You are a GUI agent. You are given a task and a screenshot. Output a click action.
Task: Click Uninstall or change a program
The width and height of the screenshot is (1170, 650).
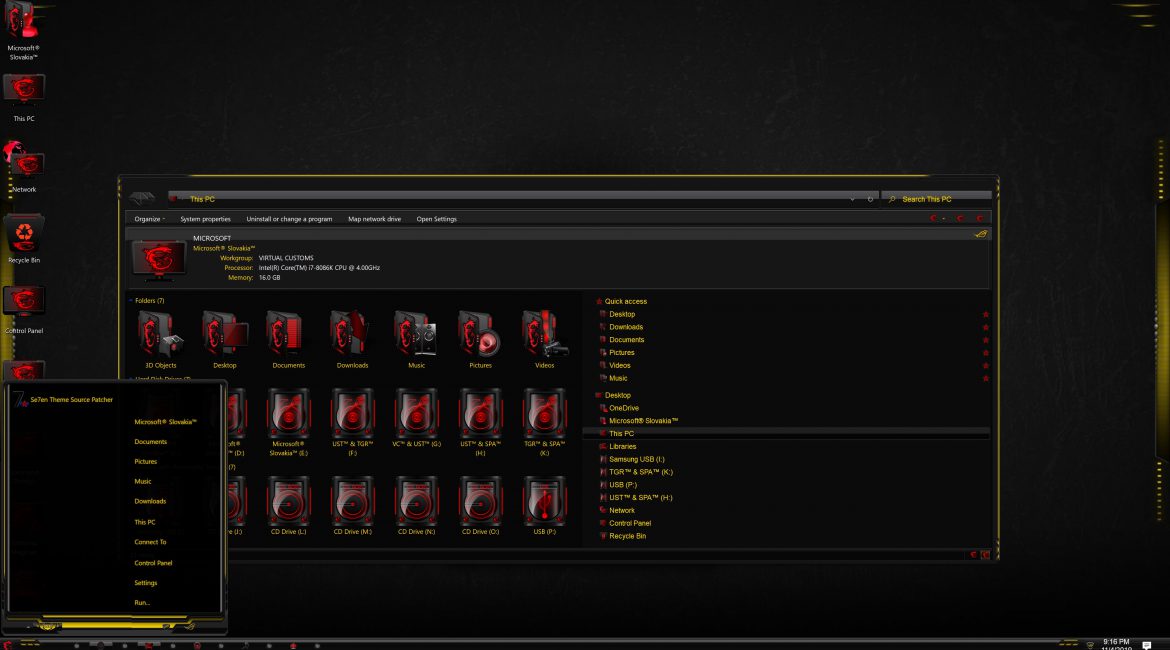pos(290,219)
